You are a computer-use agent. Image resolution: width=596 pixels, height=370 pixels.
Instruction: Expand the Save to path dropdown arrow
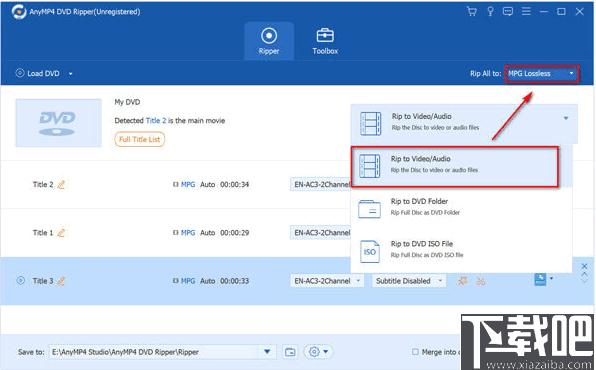(x=267, y=352)
